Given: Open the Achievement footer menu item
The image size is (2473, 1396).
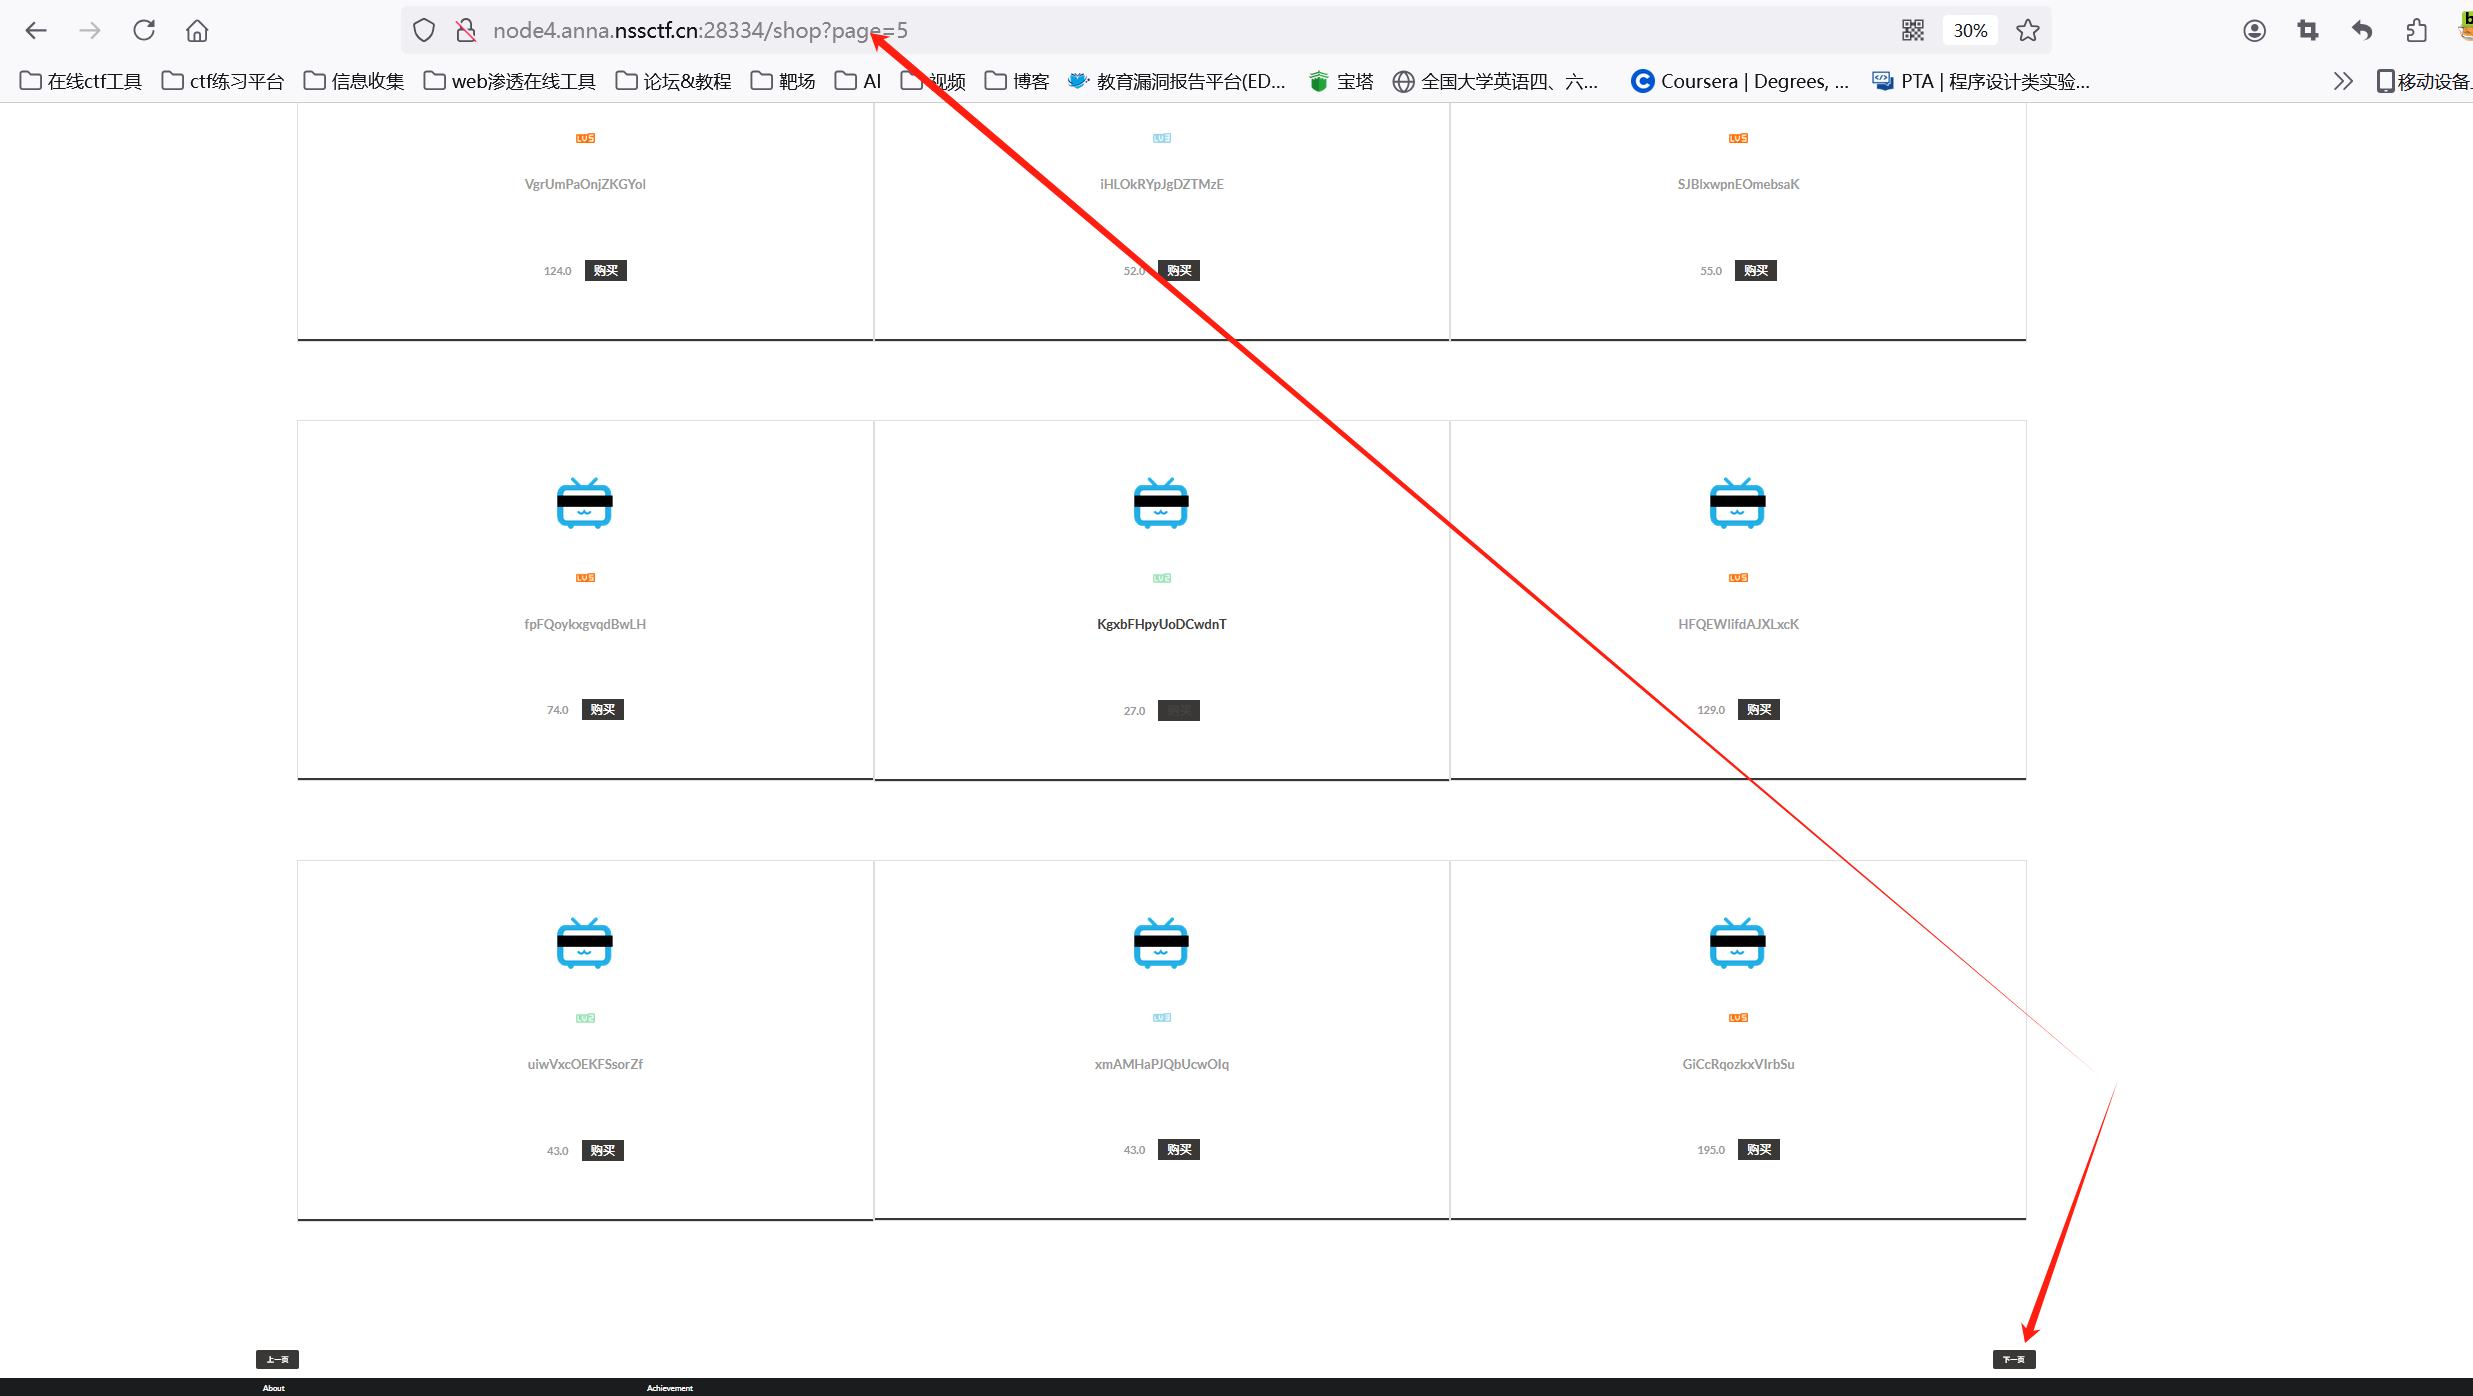Looking at the screenshot, I should (669, 1388).
